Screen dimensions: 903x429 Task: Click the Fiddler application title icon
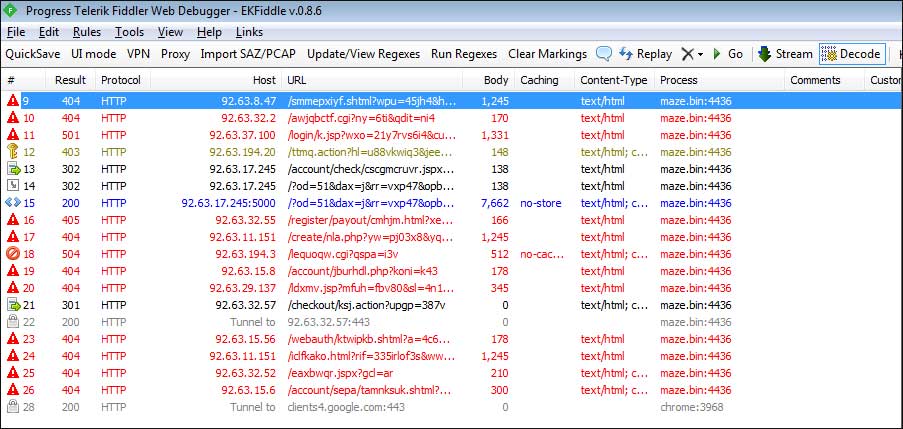click(12, 11)
